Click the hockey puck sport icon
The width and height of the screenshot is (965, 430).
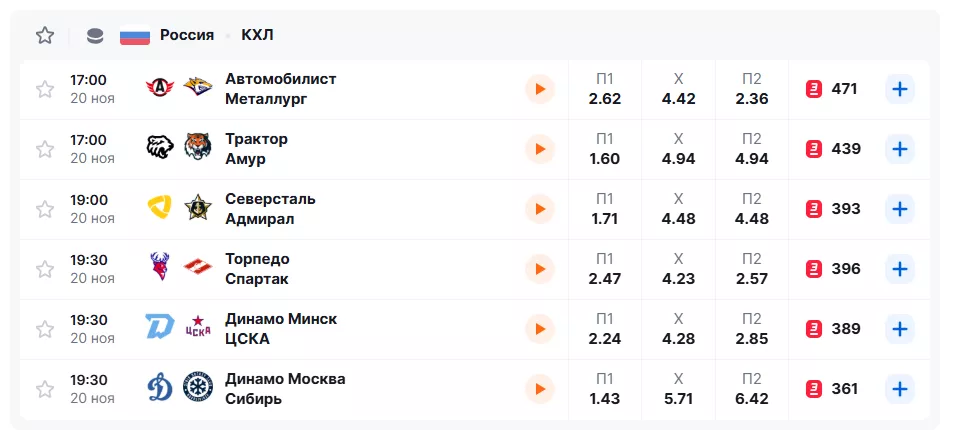[x=95, y=36]
